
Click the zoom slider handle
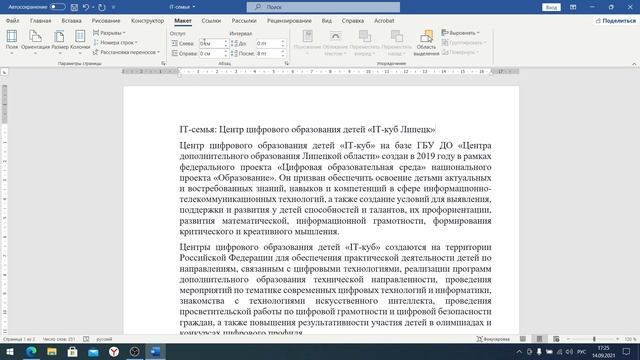(x=594, y=339)
